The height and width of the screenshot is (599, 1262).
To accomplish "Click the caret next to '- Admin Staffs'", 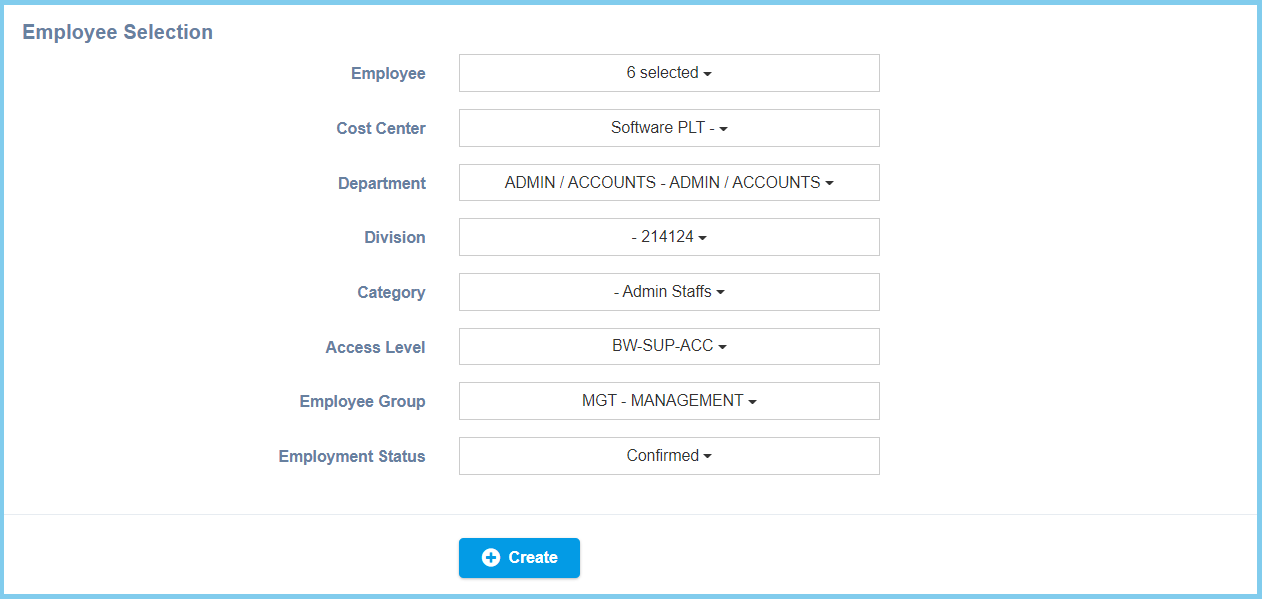I will [x=721, y=293].
